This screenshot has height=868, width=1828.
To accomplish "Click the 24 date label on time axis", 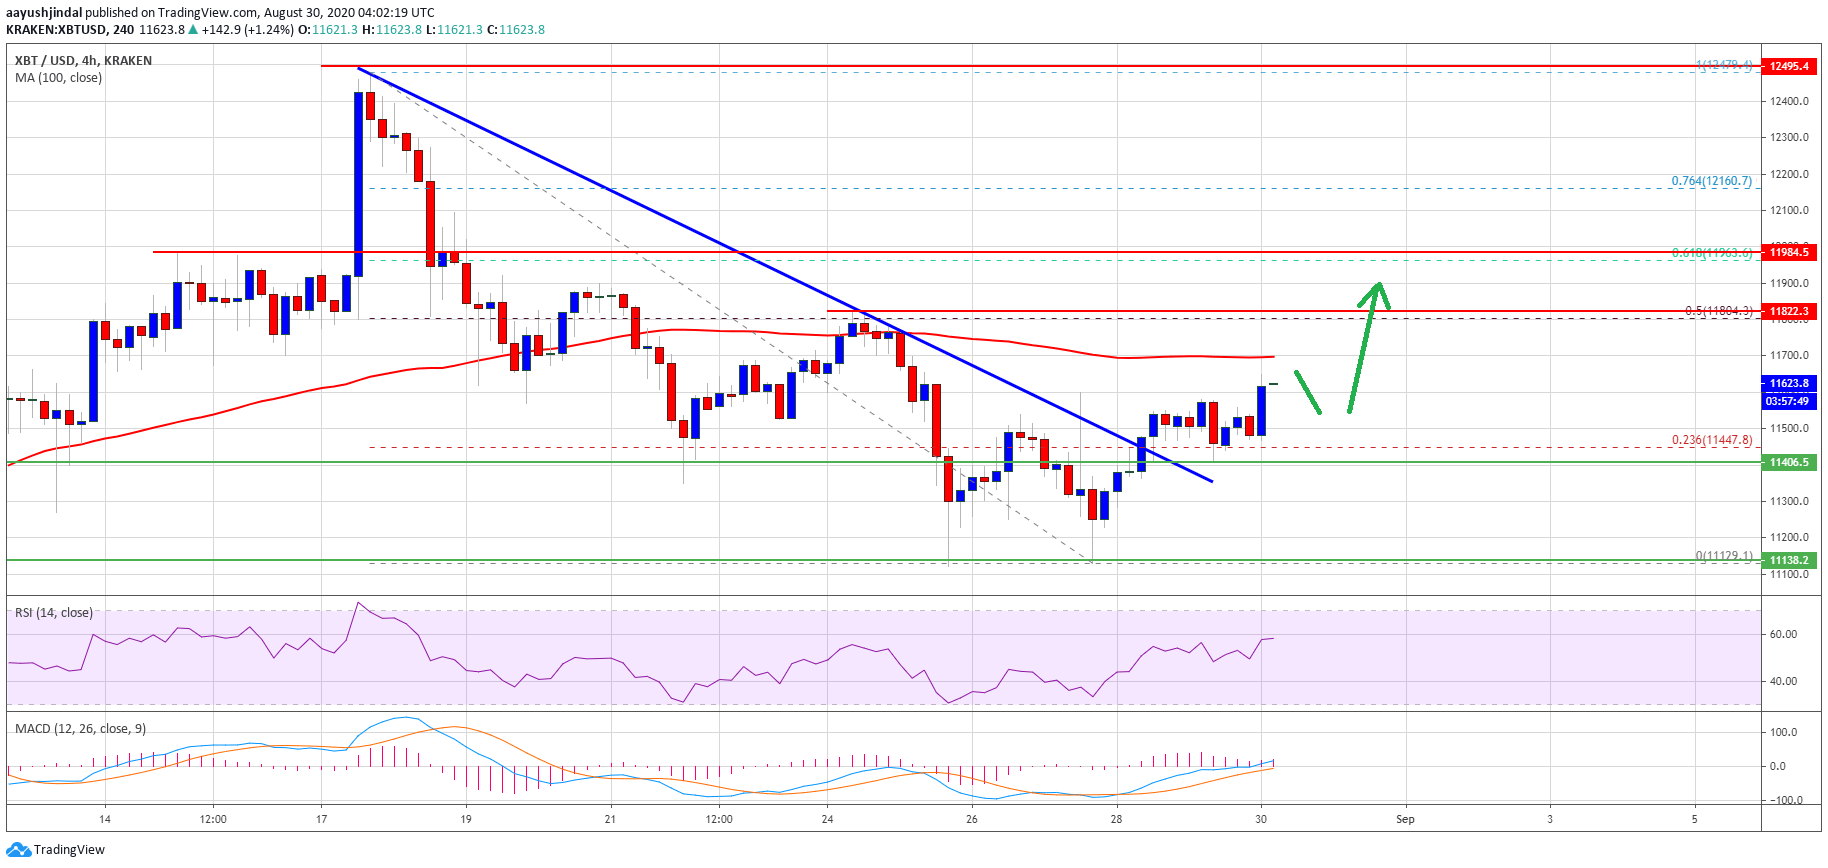I will click(827, 819).
